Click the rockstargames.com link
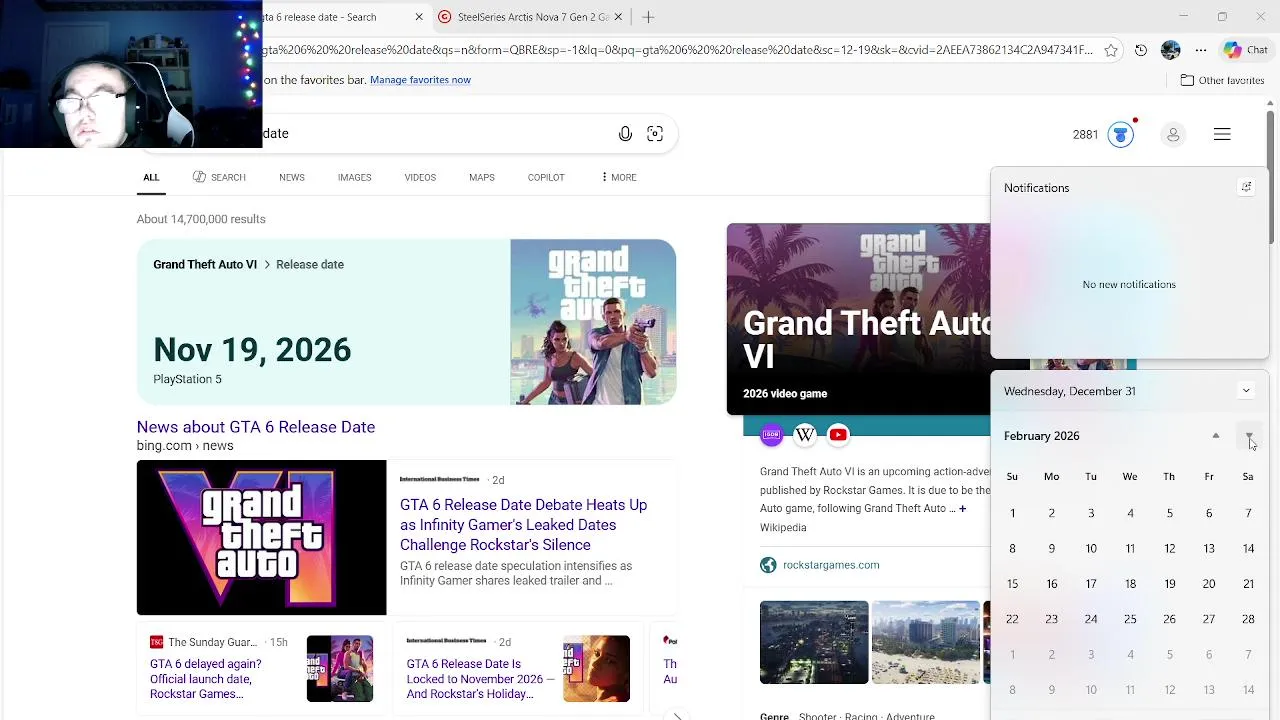The height and width of the screenshot is (720, 1280). pos(831,565)
